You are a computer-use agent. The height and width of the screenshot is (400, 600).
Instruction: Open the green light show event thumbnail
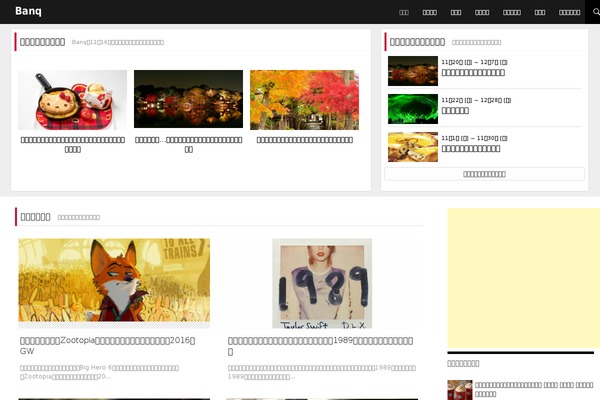pyautogui.click(x=413, y=109)
